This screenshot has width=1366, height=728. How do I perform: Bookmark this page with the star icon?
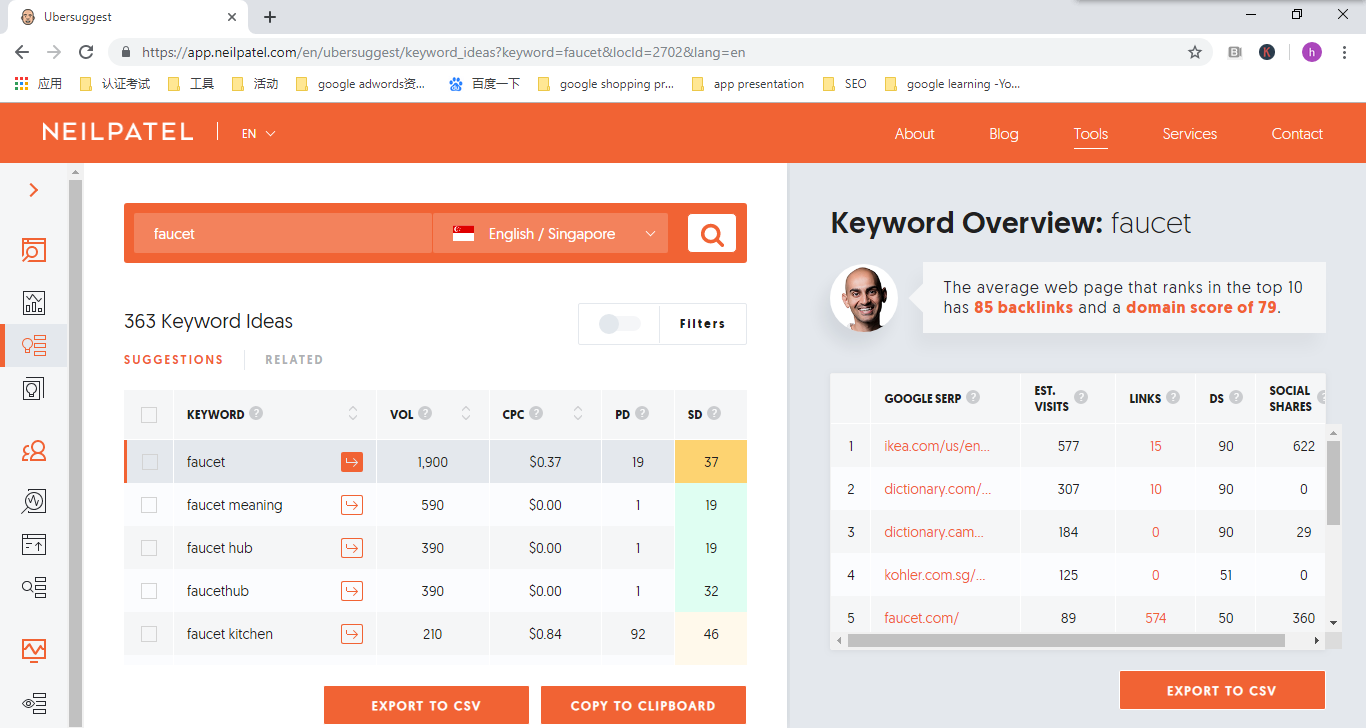point(1194,52)
